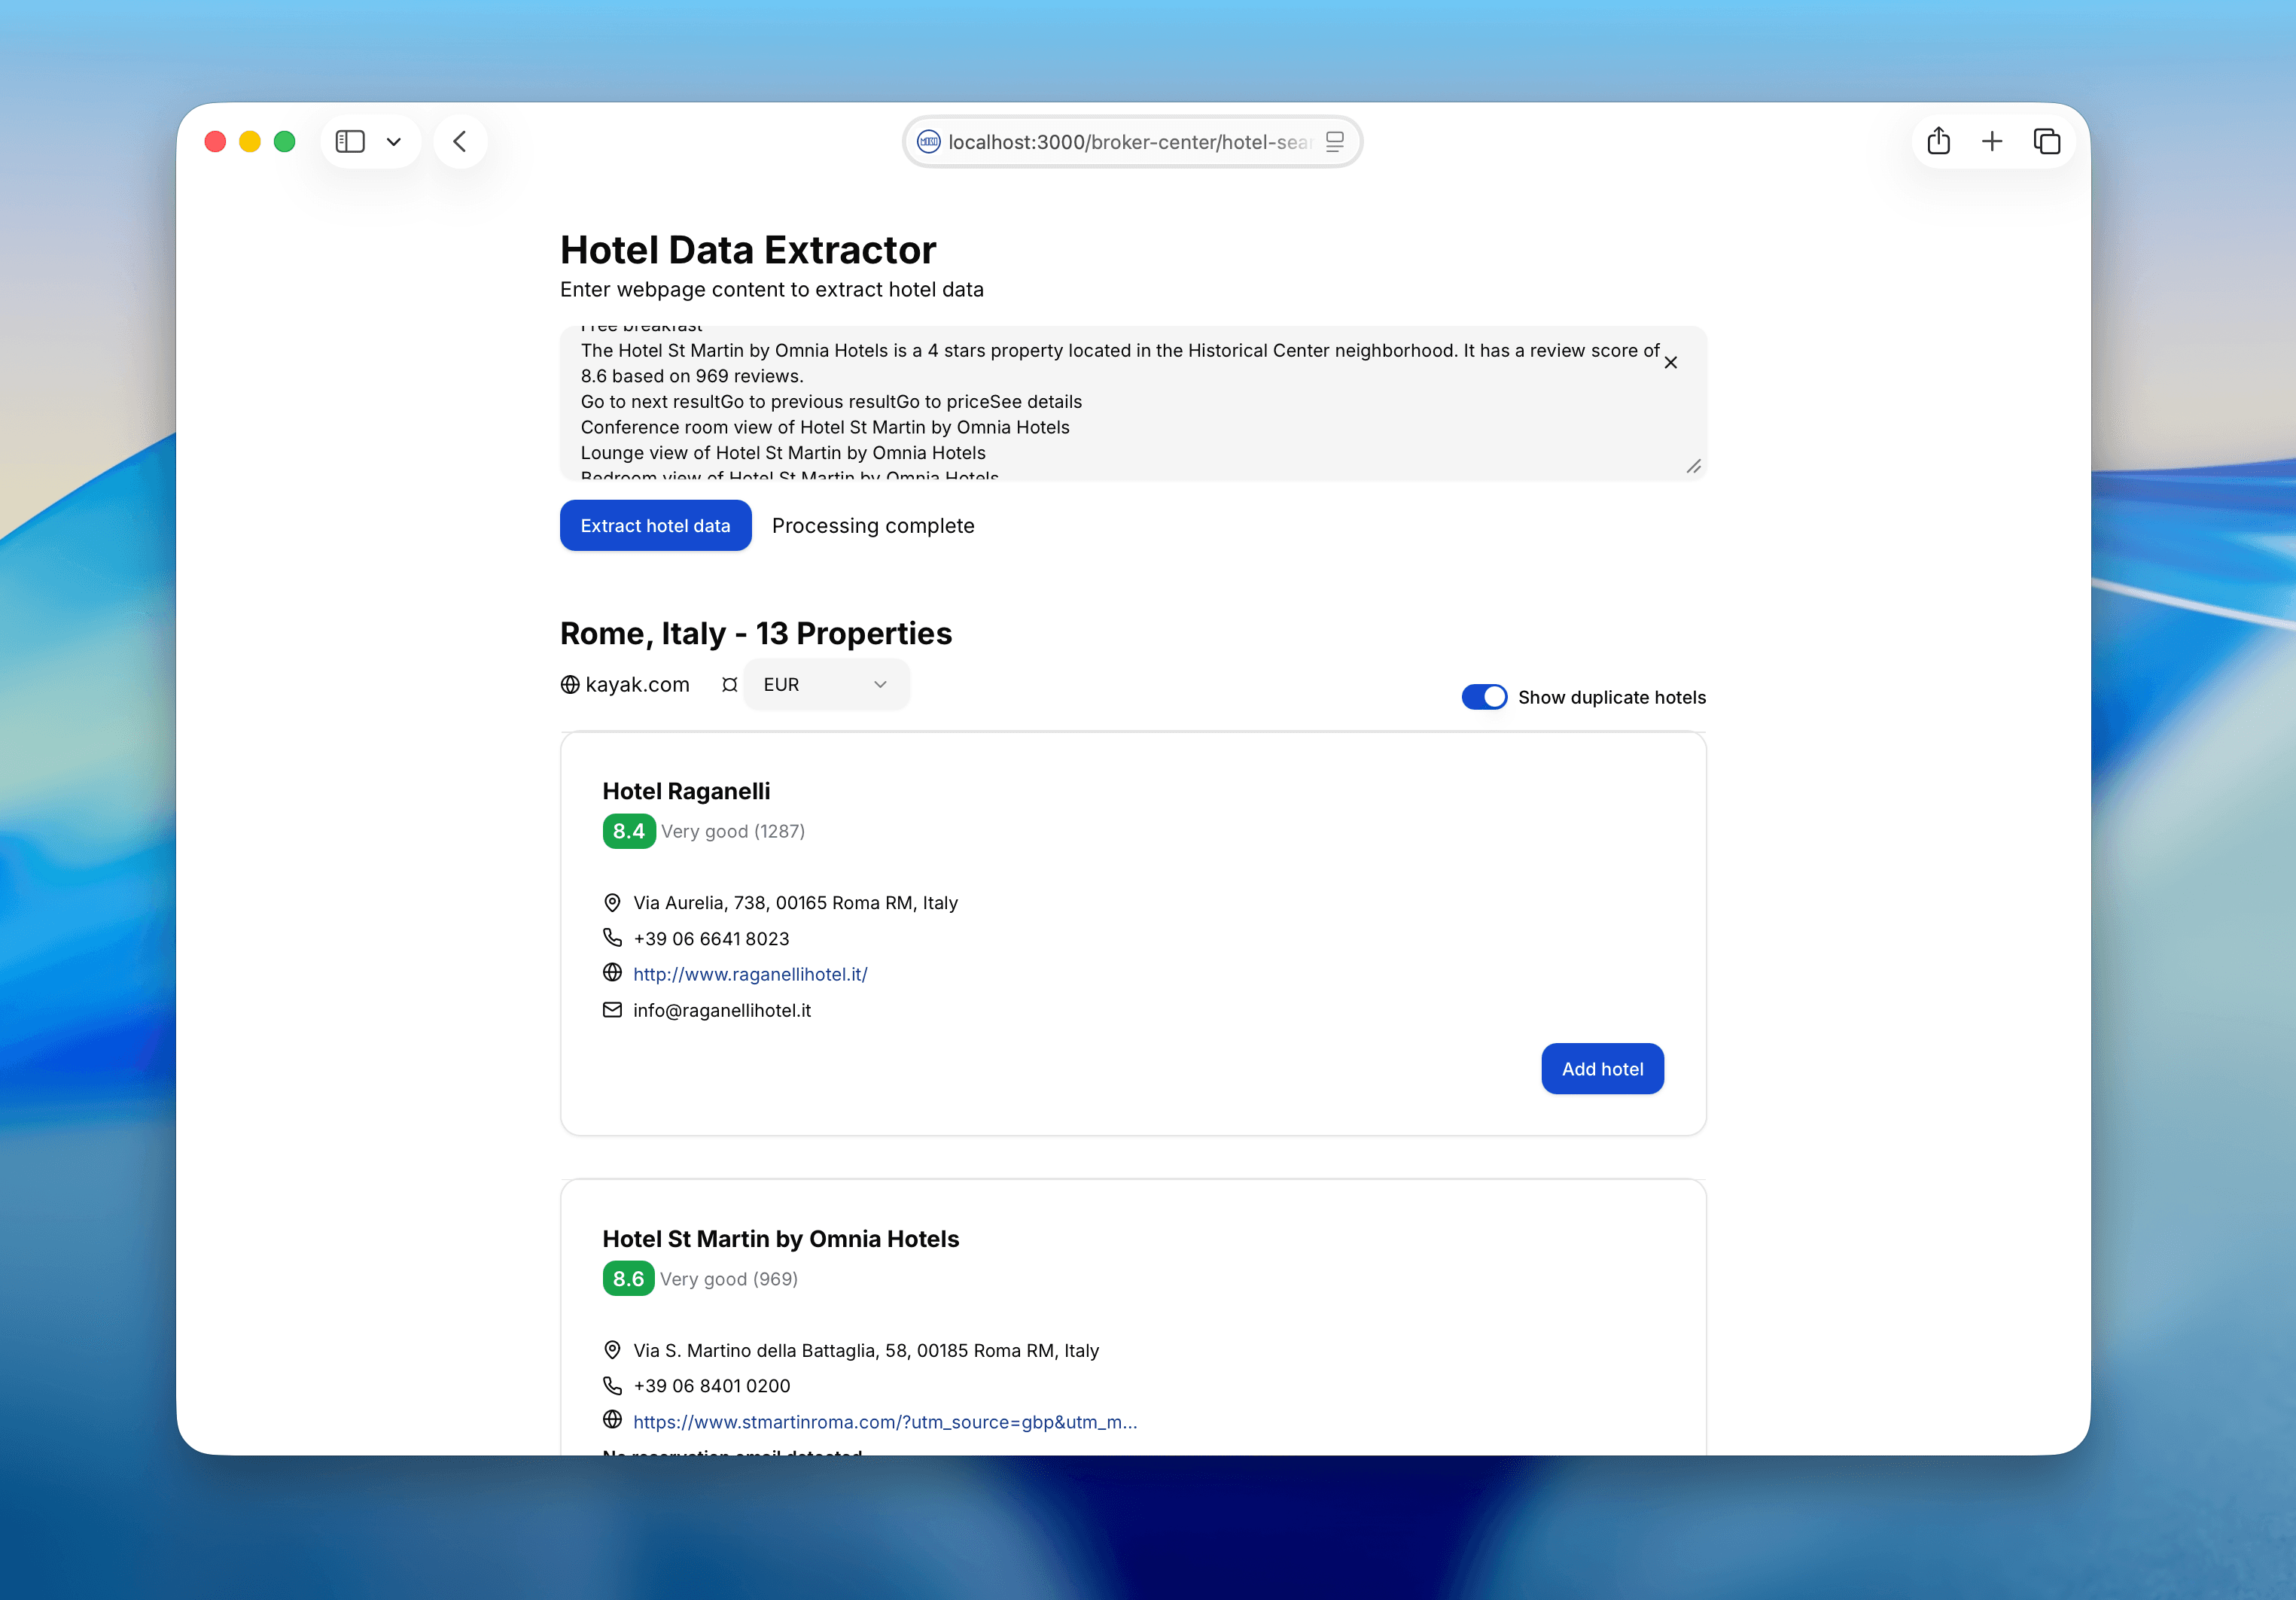Image resolution: width=2296 pixels, height=1600 pixels.
Task: Click the Very good (969) review text
Action: tap(729, 1280)
